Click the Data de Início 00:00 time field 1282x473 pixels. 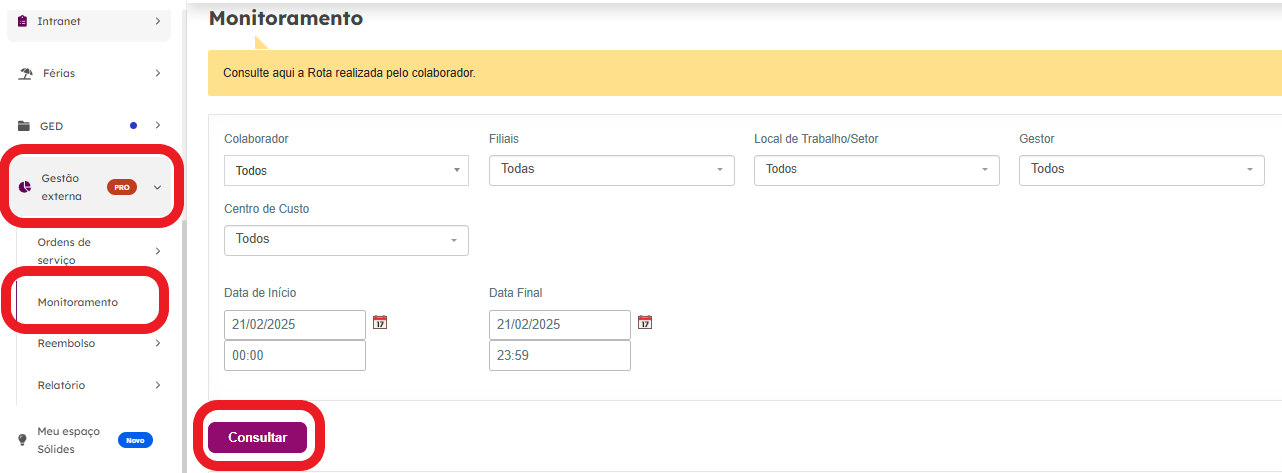295,356
